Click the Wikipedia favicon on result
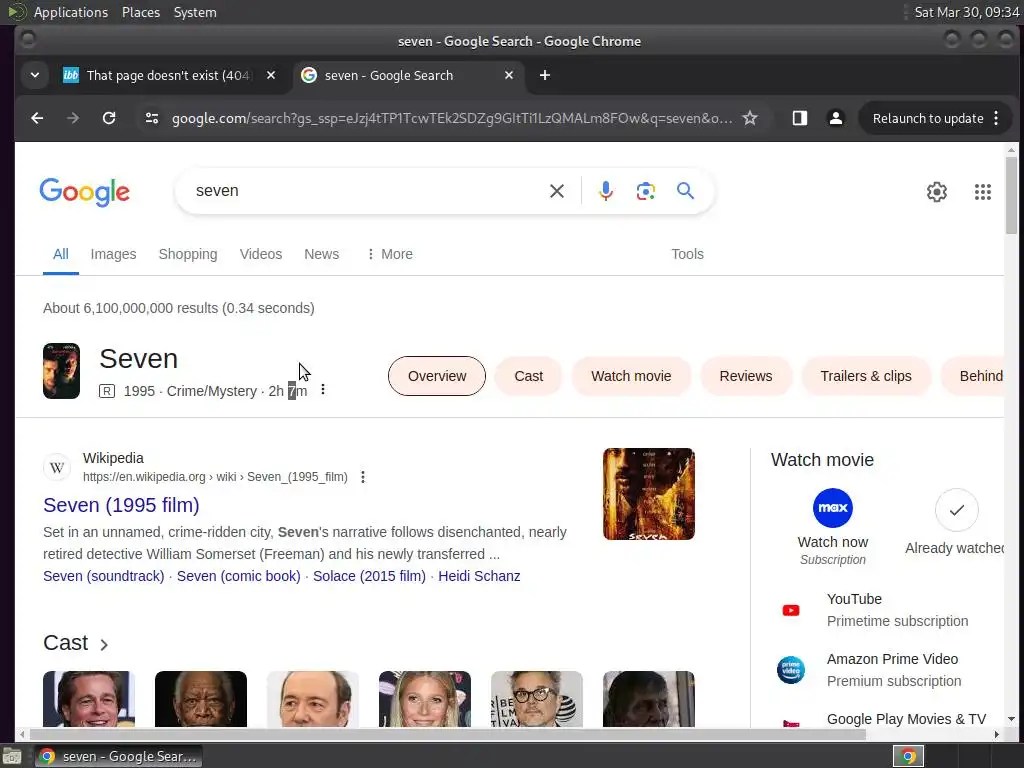This screenshot has width=1024, height=768. [x=57, y=468]
